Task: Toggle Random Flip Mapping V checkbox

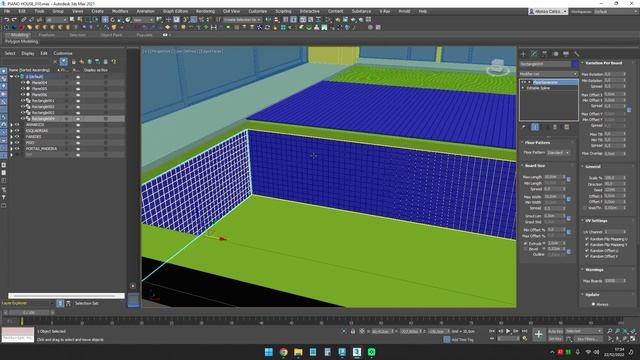Action: tap(587, 245)
